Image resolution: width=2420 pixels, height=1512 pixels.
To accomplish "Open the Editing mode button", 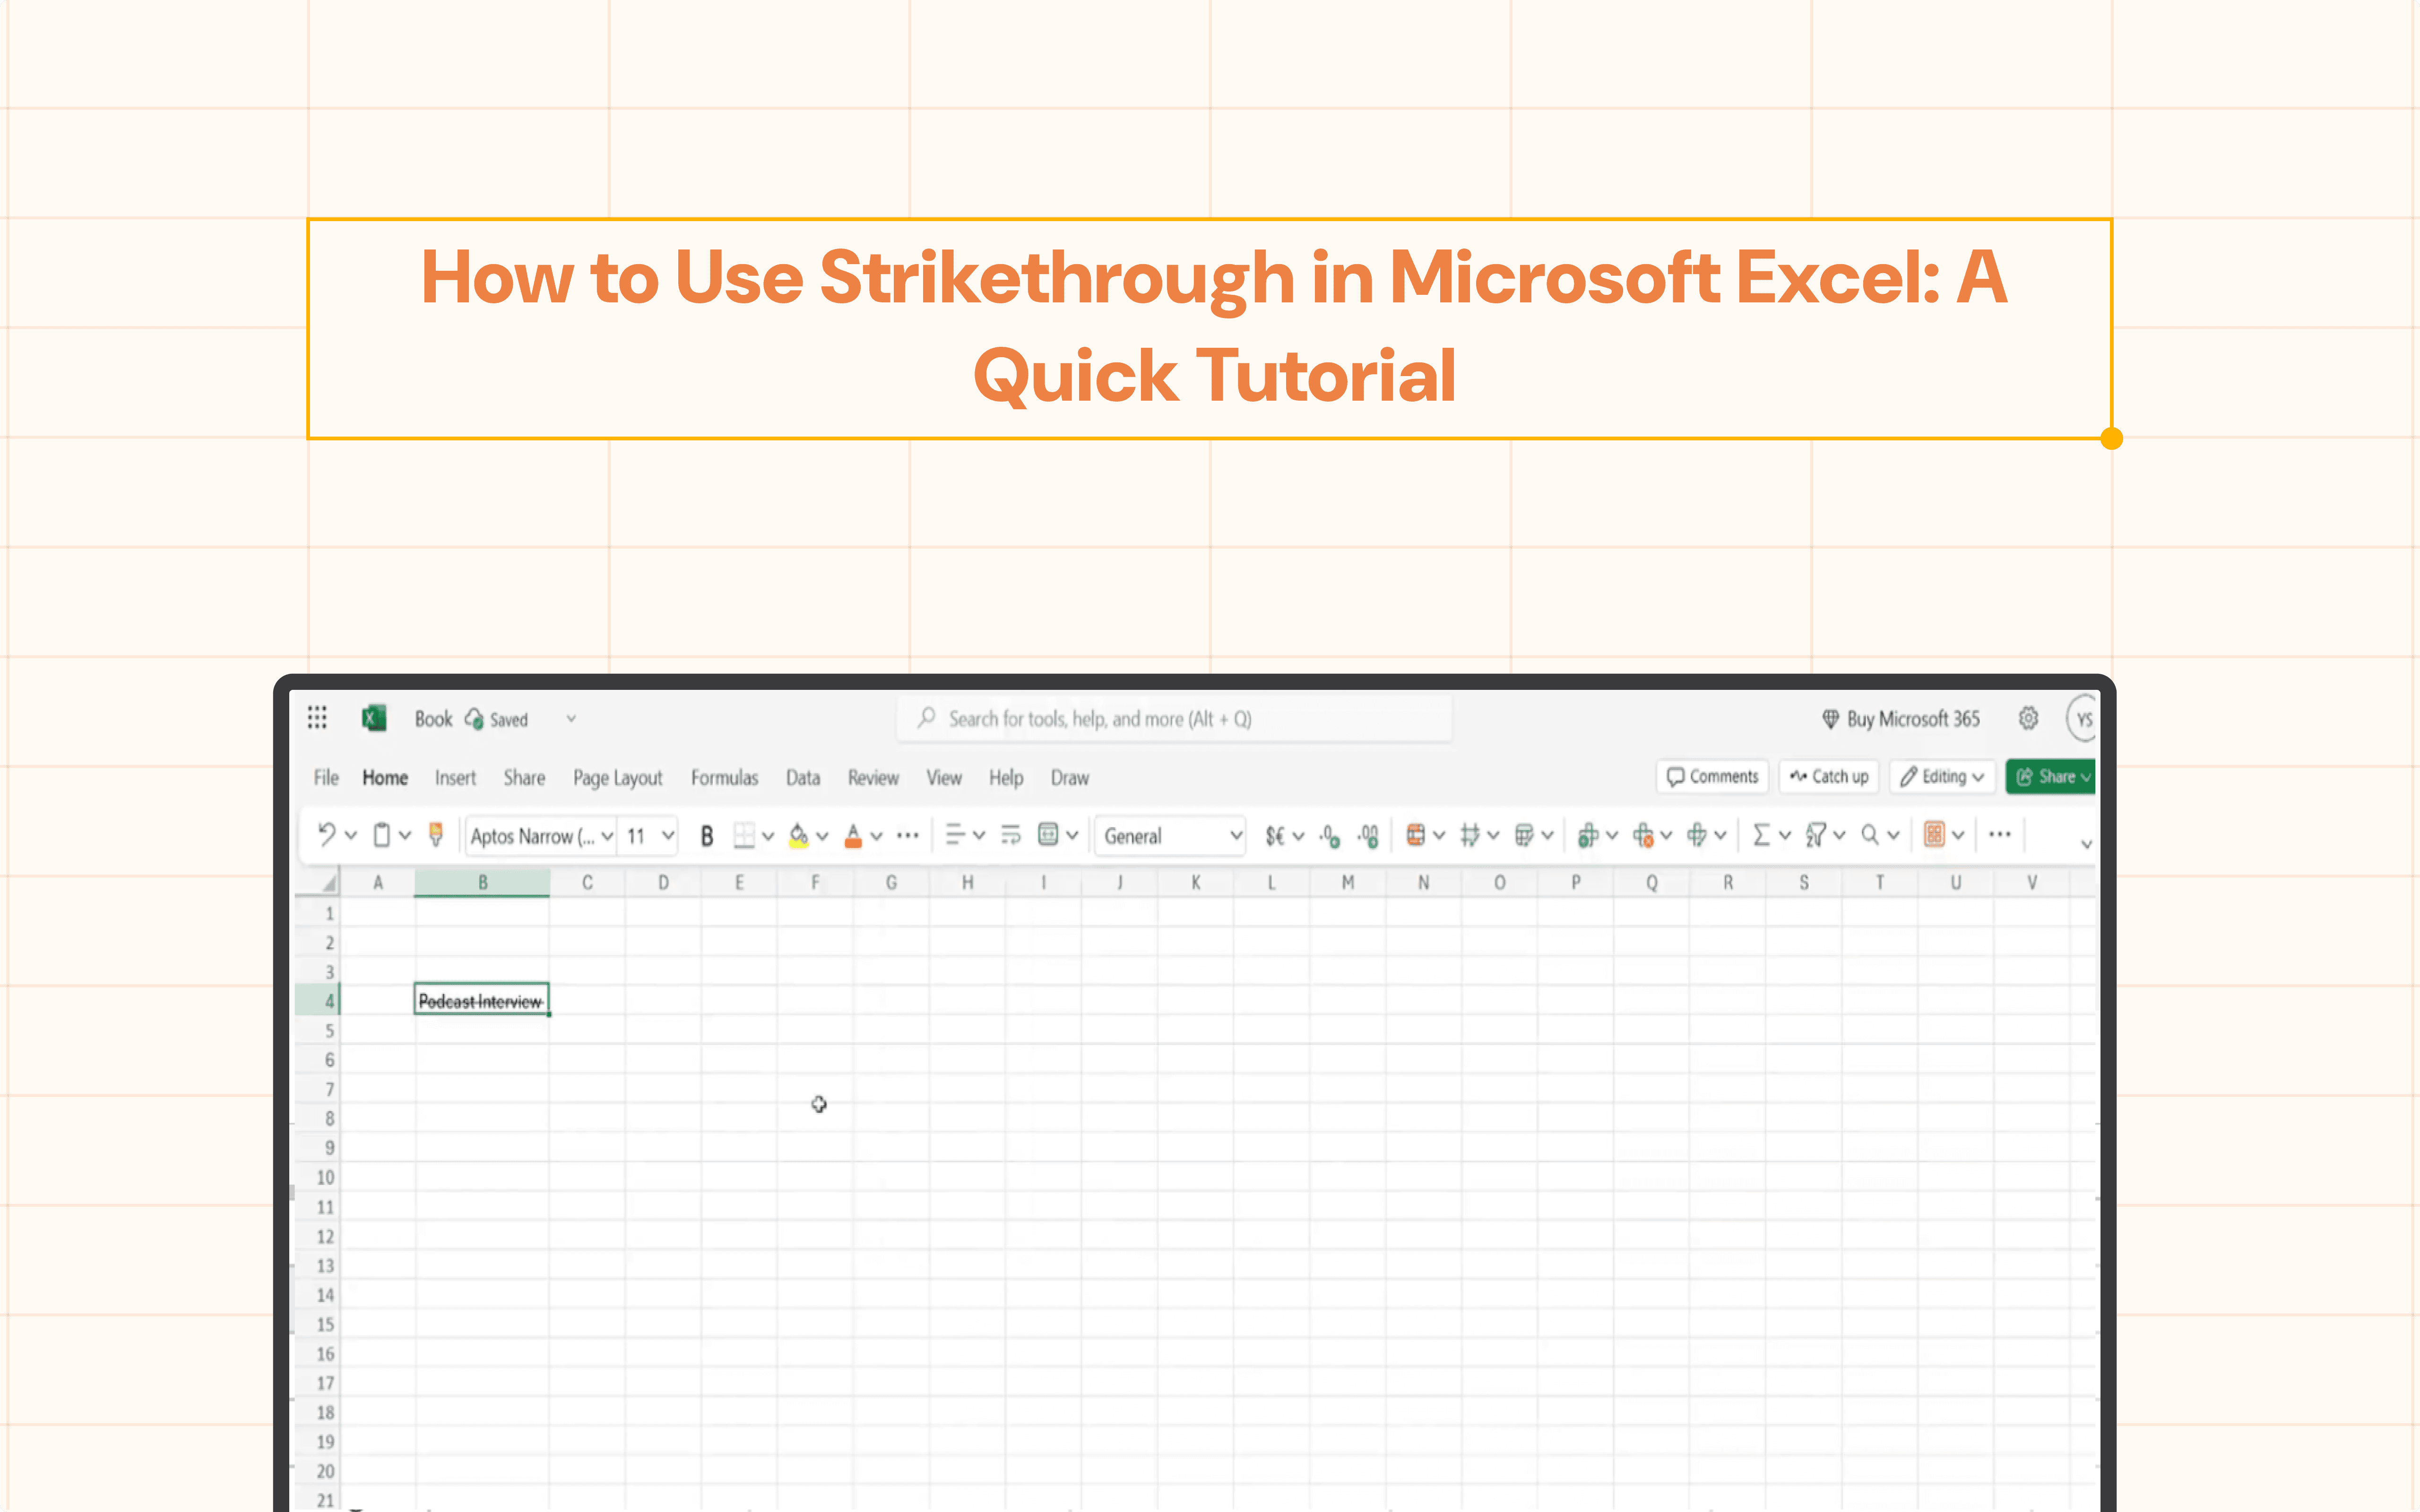I will pyautogui.click(x=1942, y=777).
